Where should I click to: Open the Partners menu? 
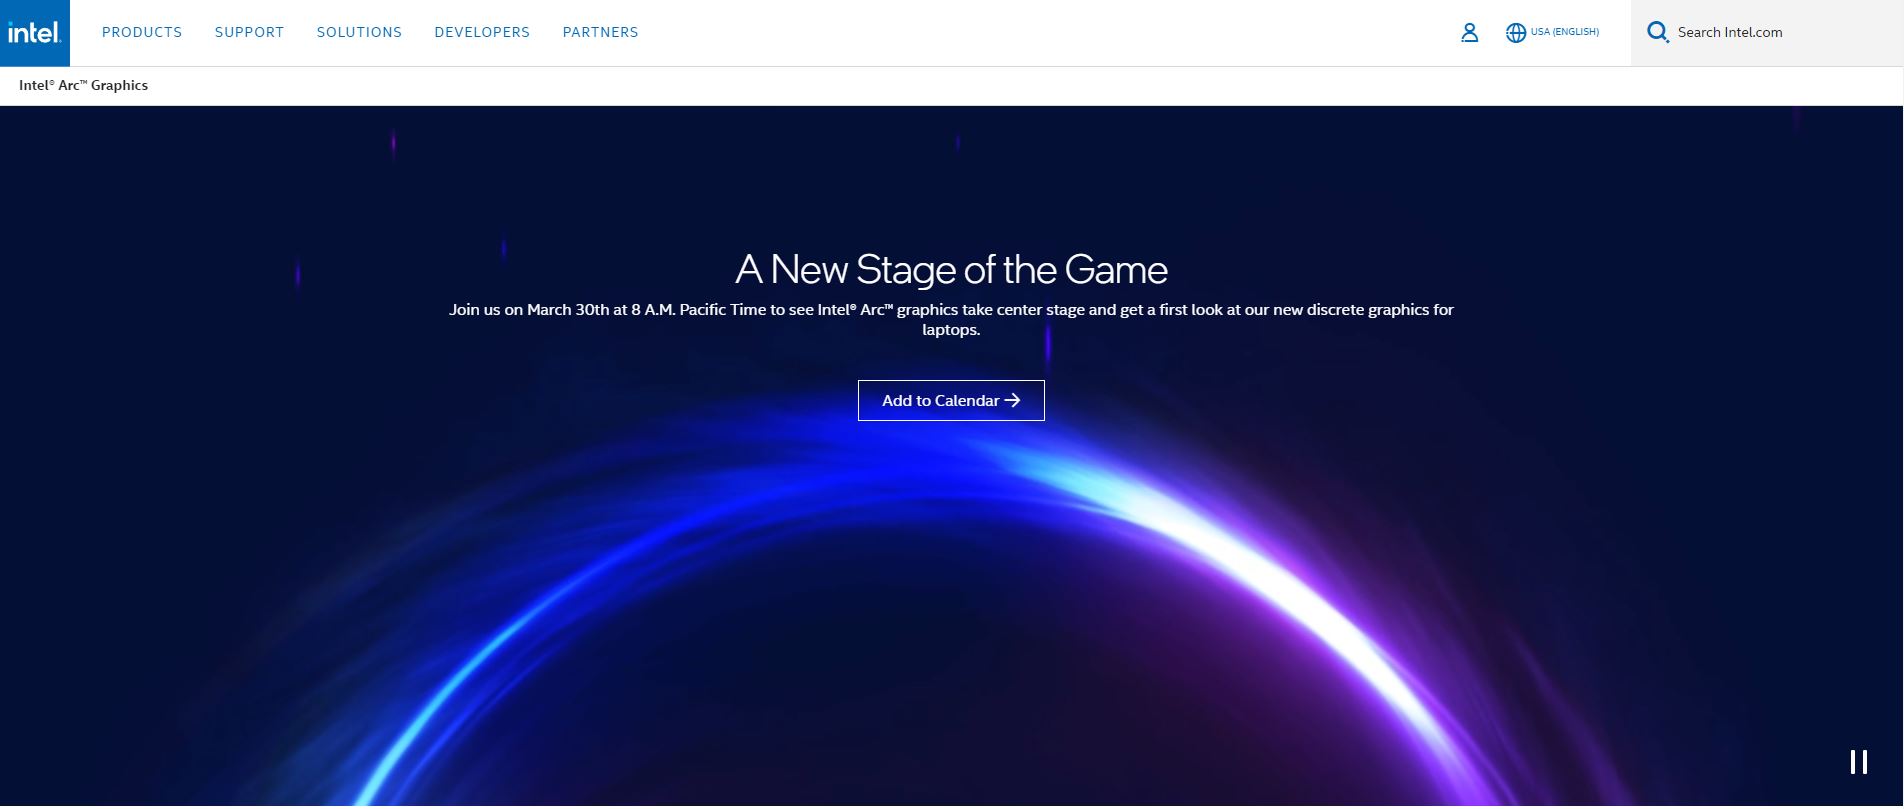(x=600, y=33)
